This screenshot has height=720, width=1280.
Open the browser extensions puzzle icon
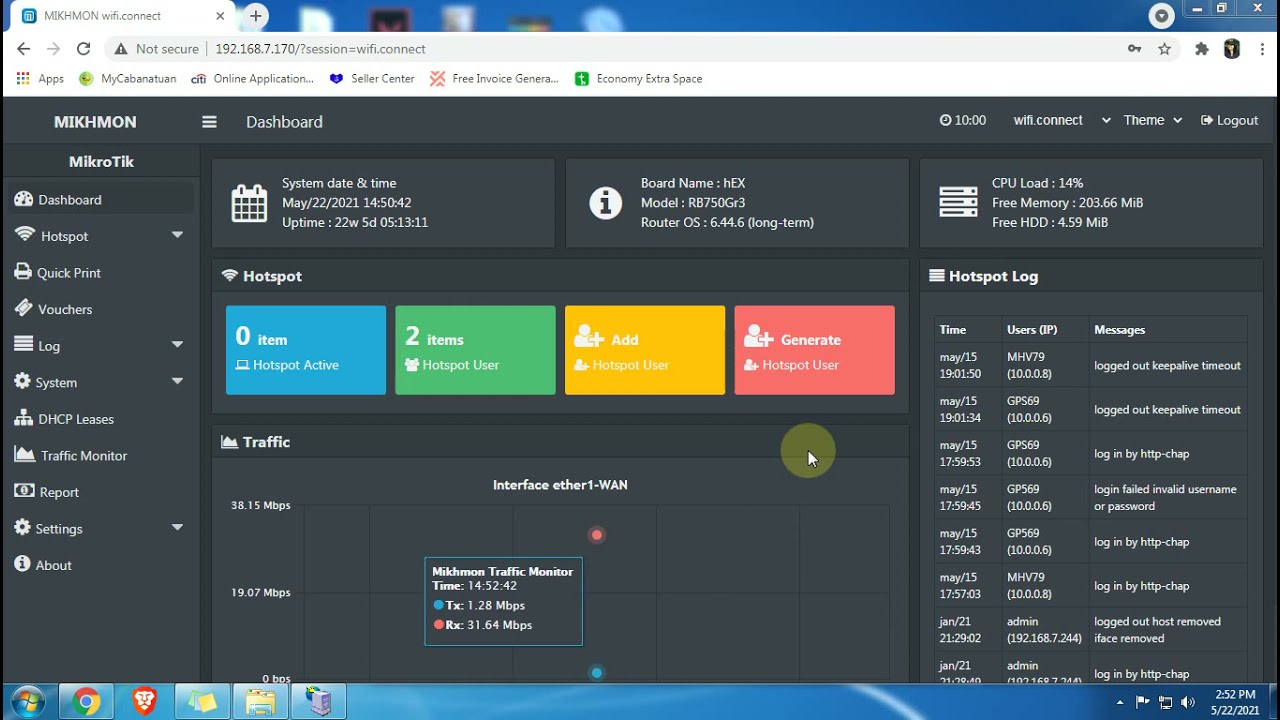[1202, 49]
